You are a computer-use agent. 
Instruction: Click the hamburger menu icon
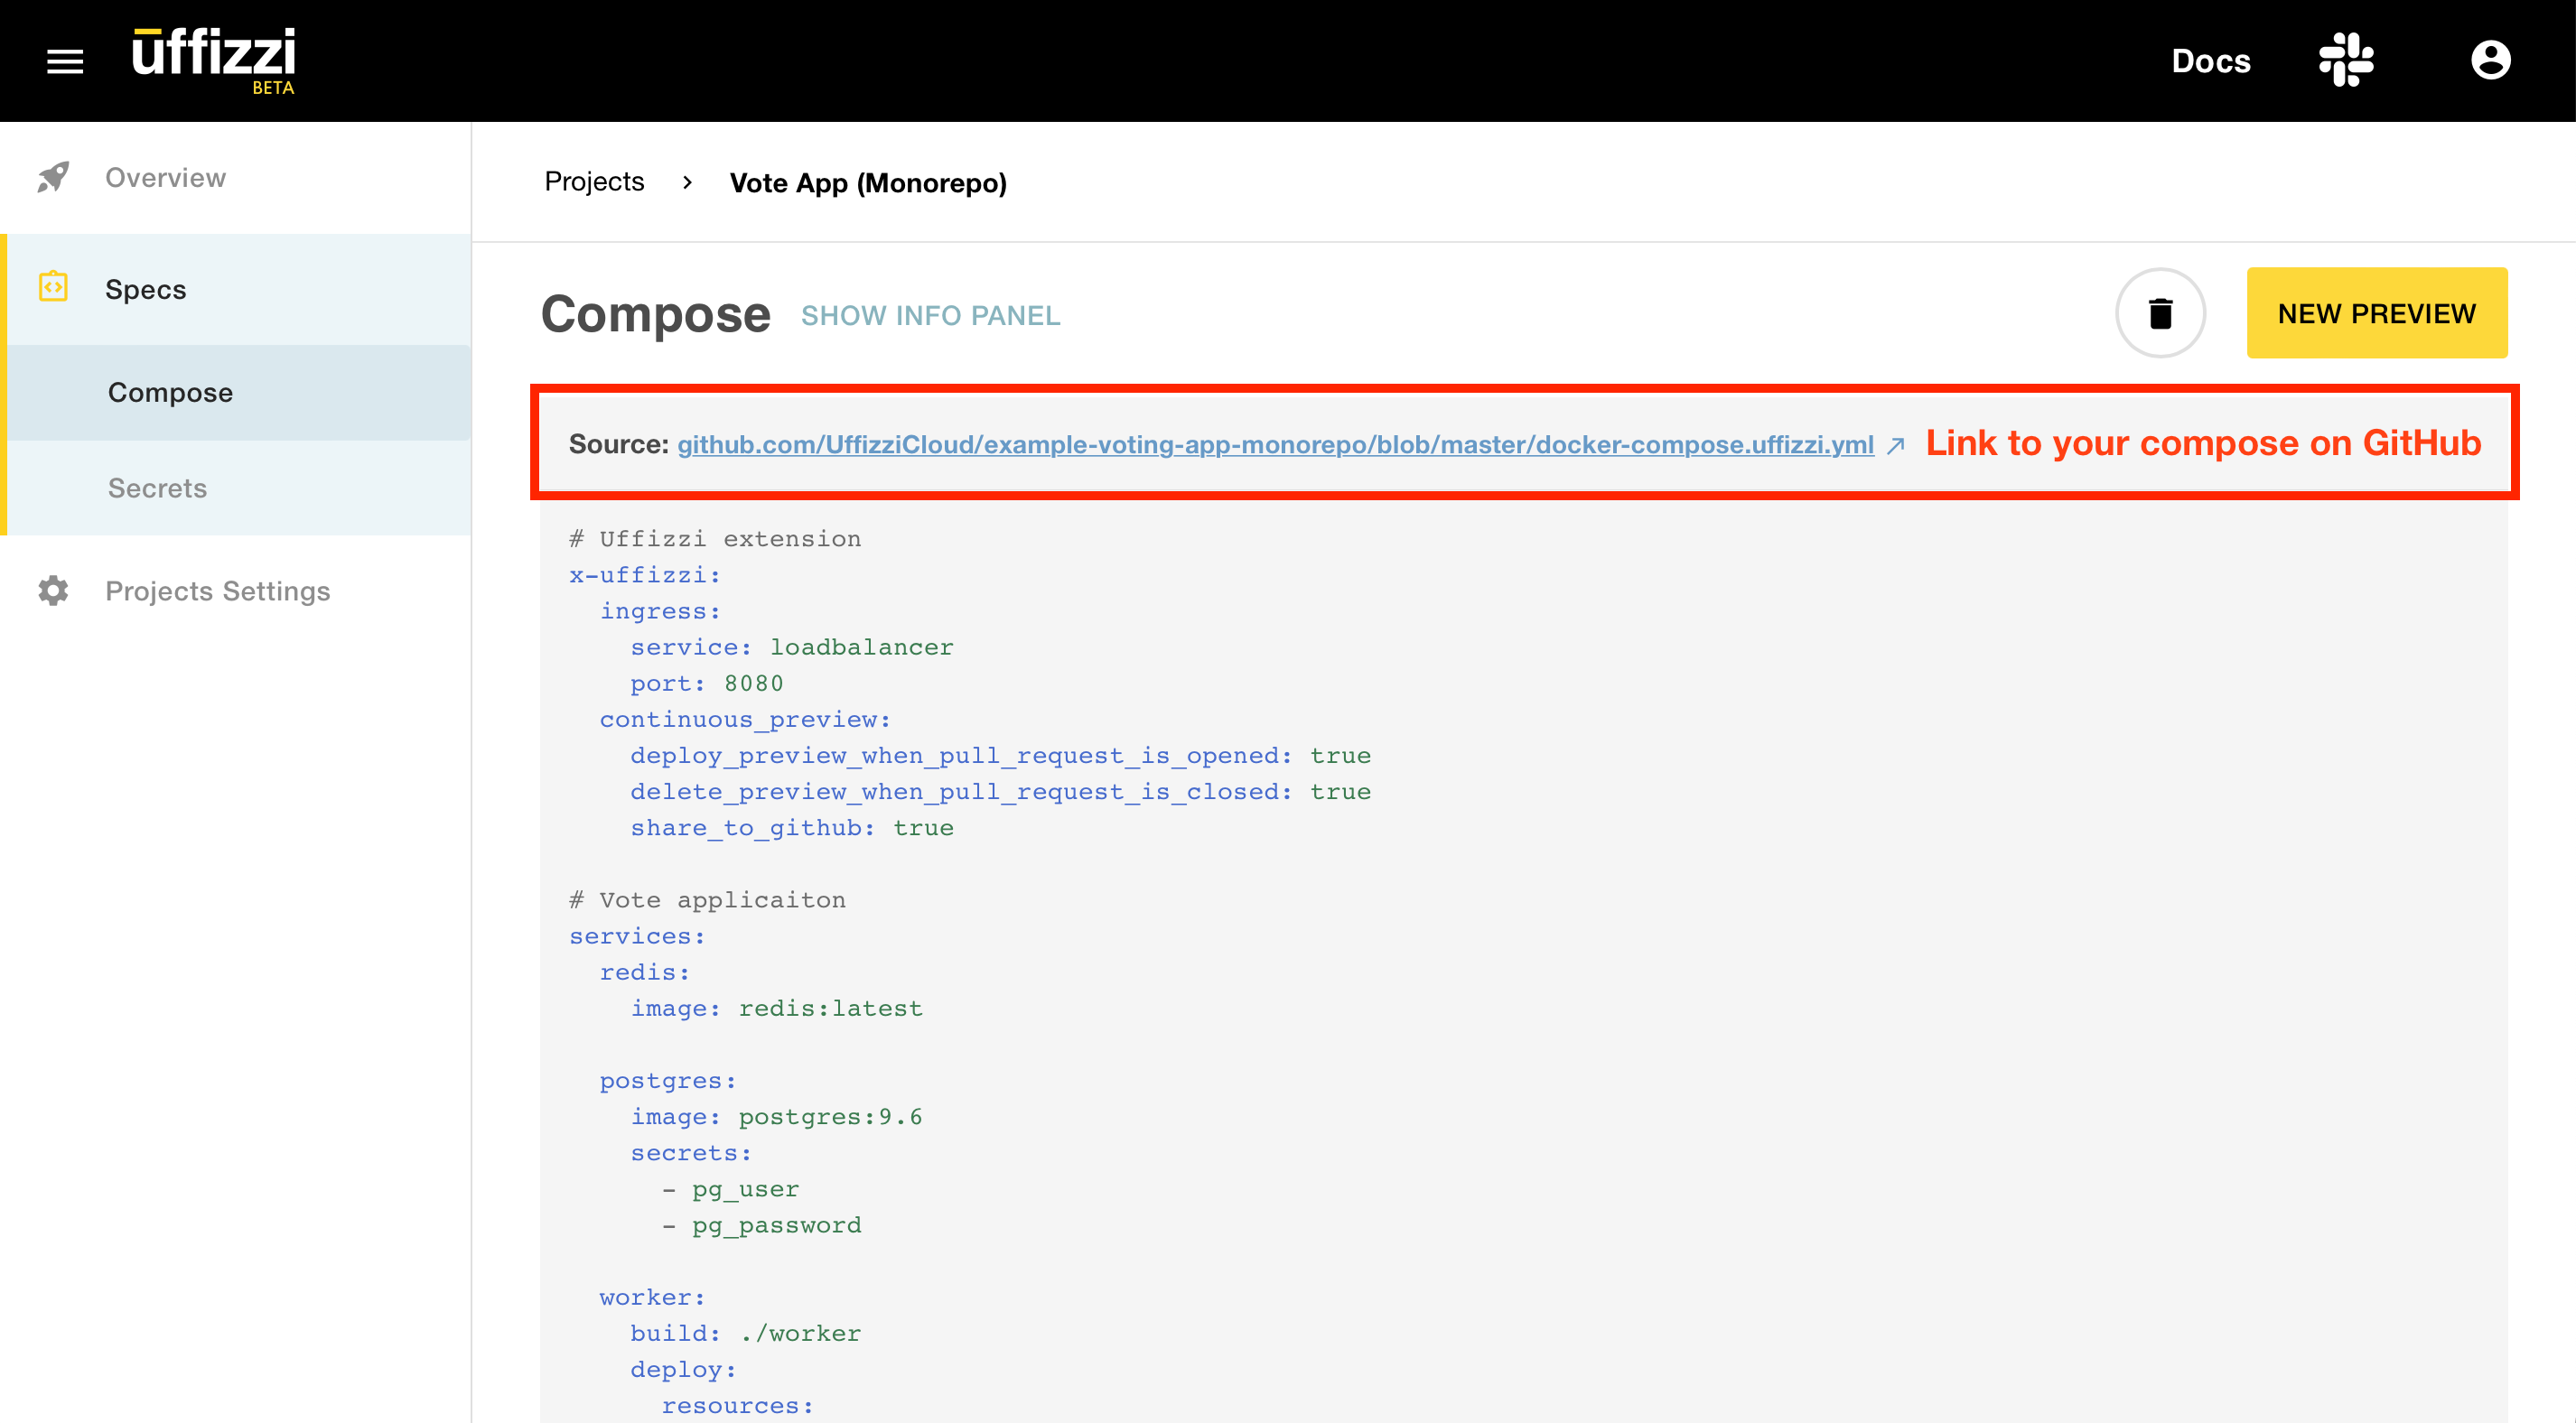(x=65, y=60)
